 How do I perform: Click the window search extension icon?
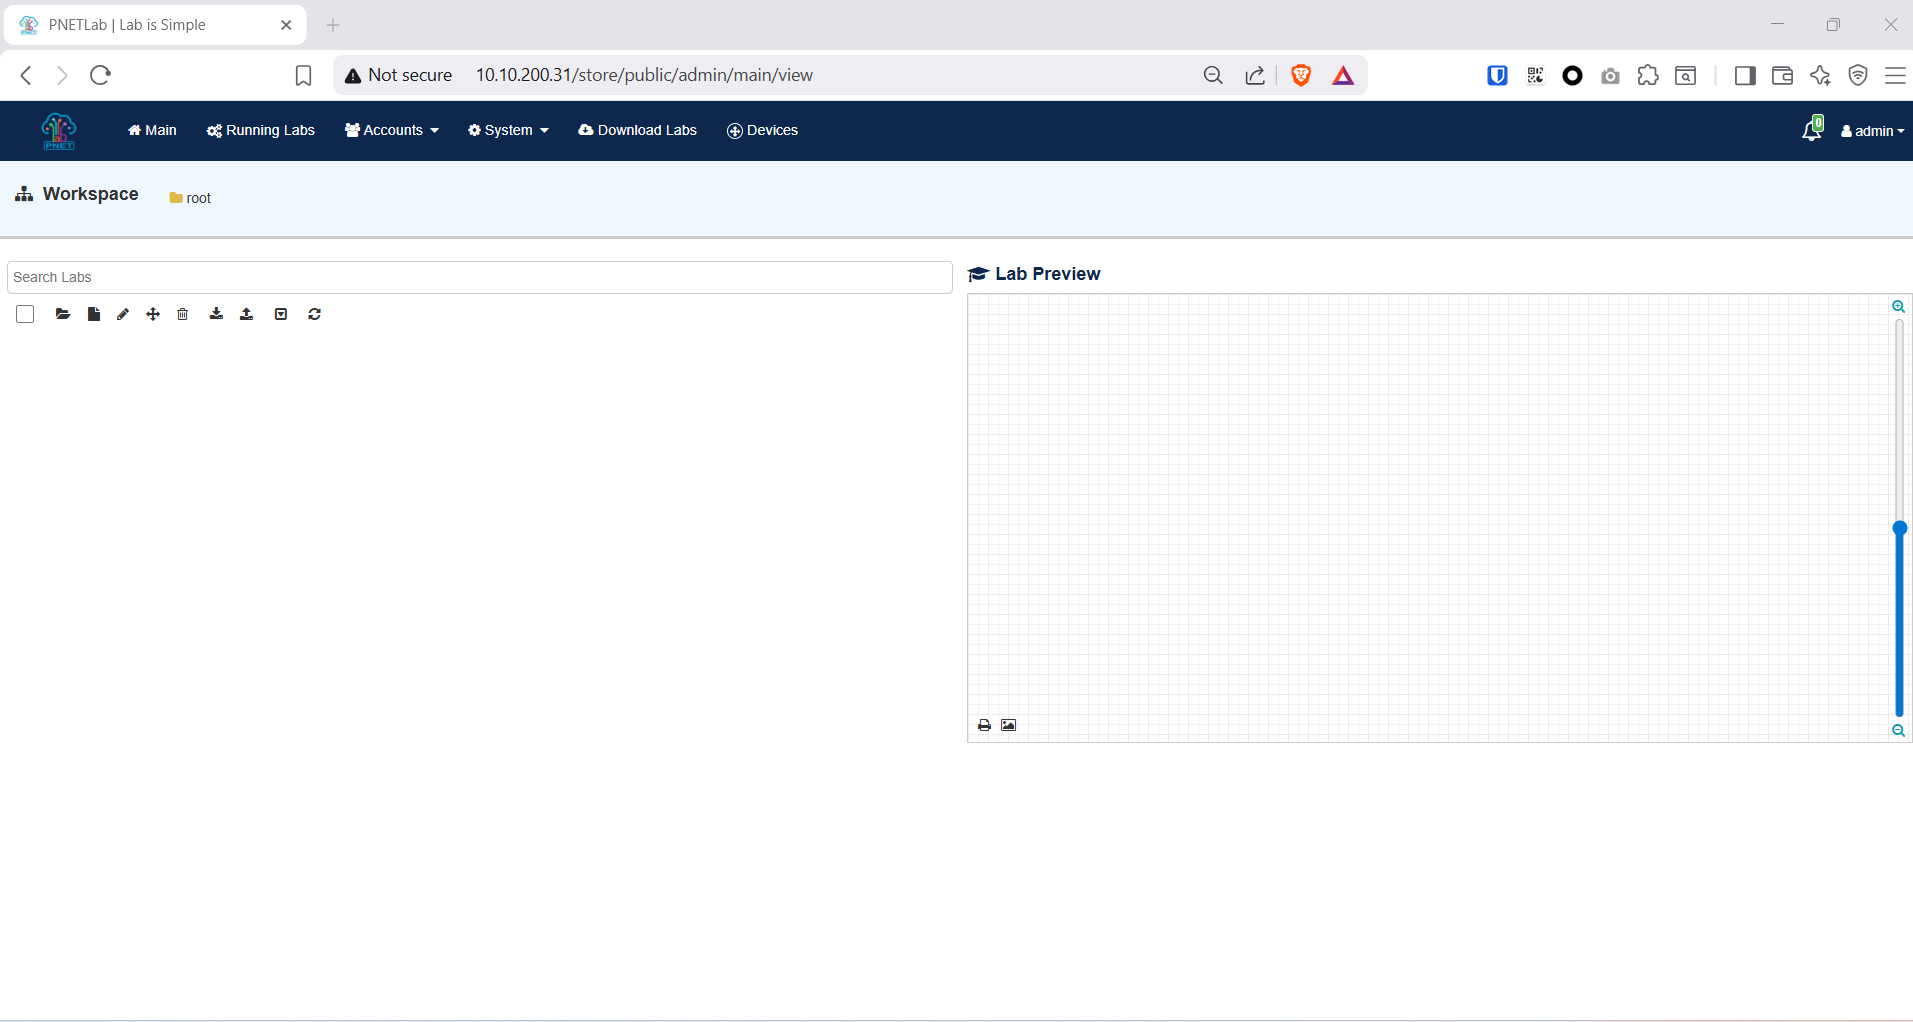[1686, 75]
